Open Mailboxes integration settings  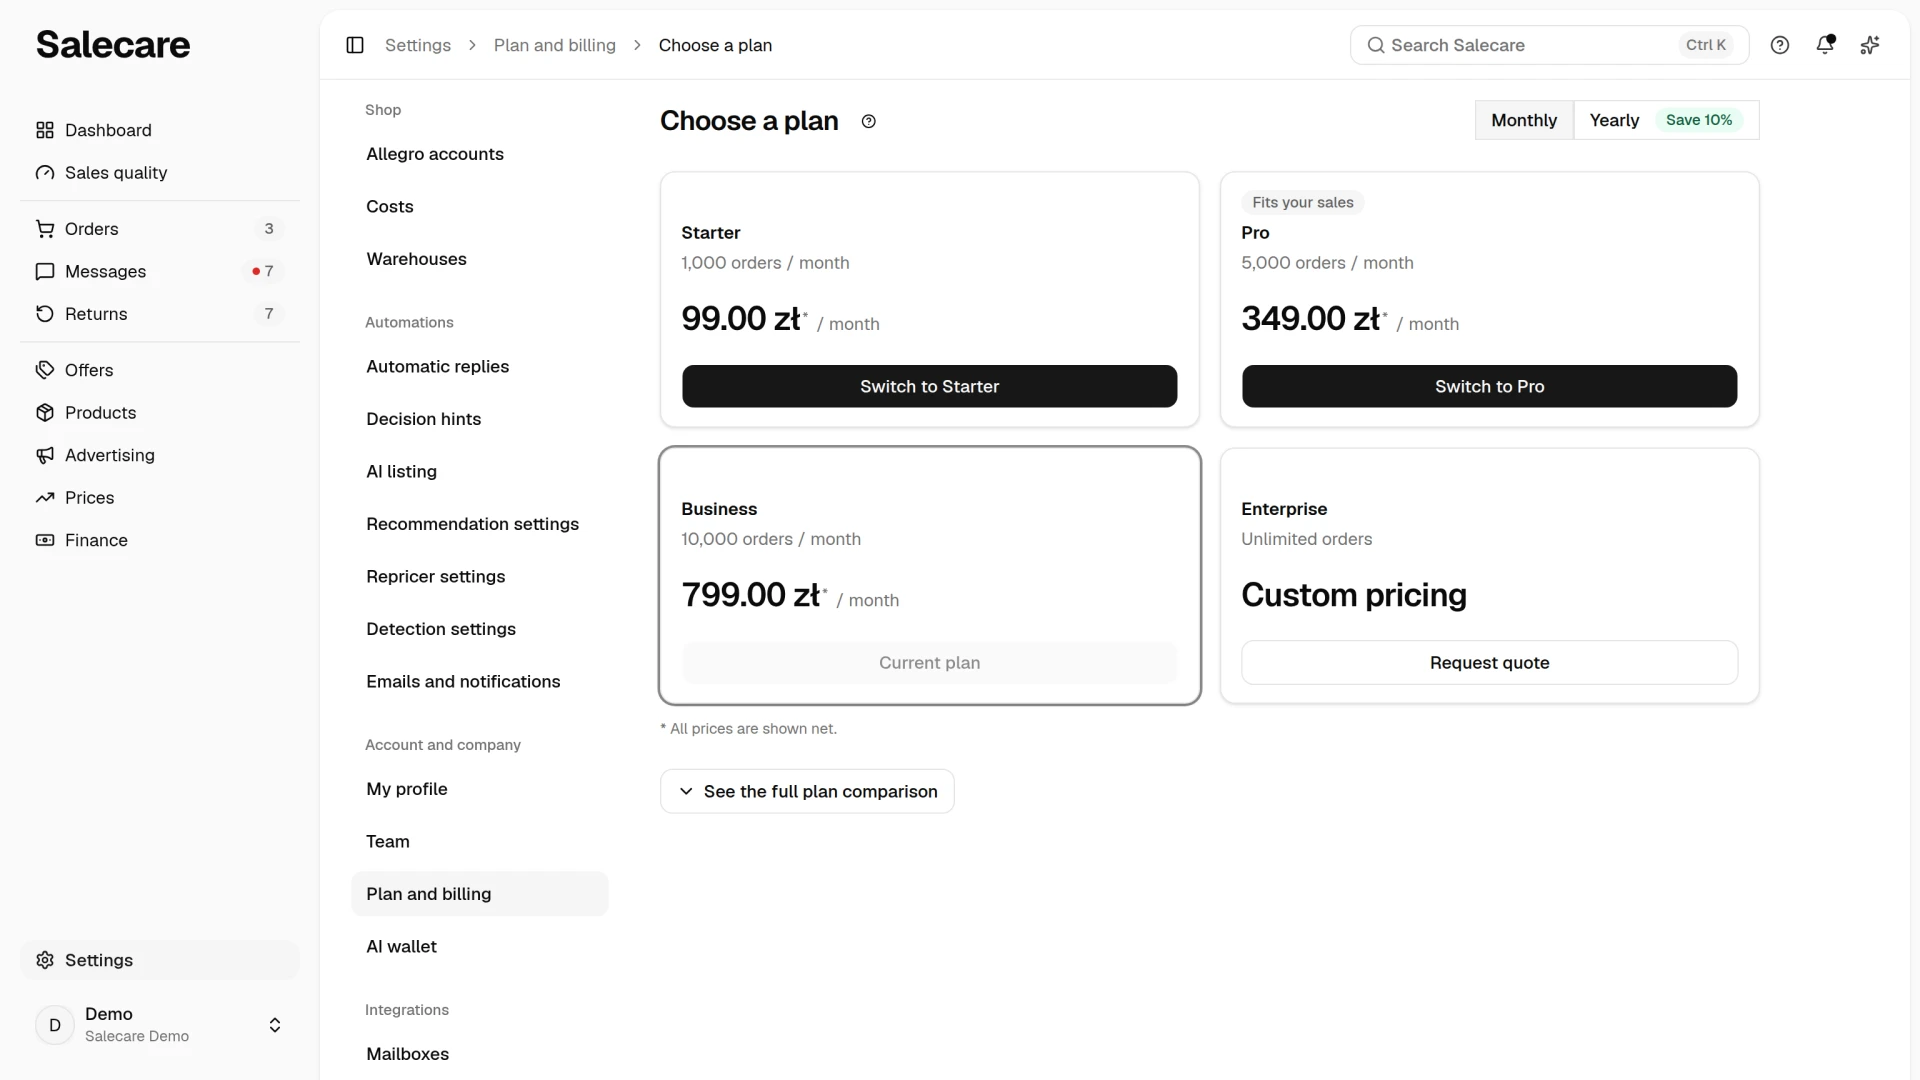(x=480, y=1054)
